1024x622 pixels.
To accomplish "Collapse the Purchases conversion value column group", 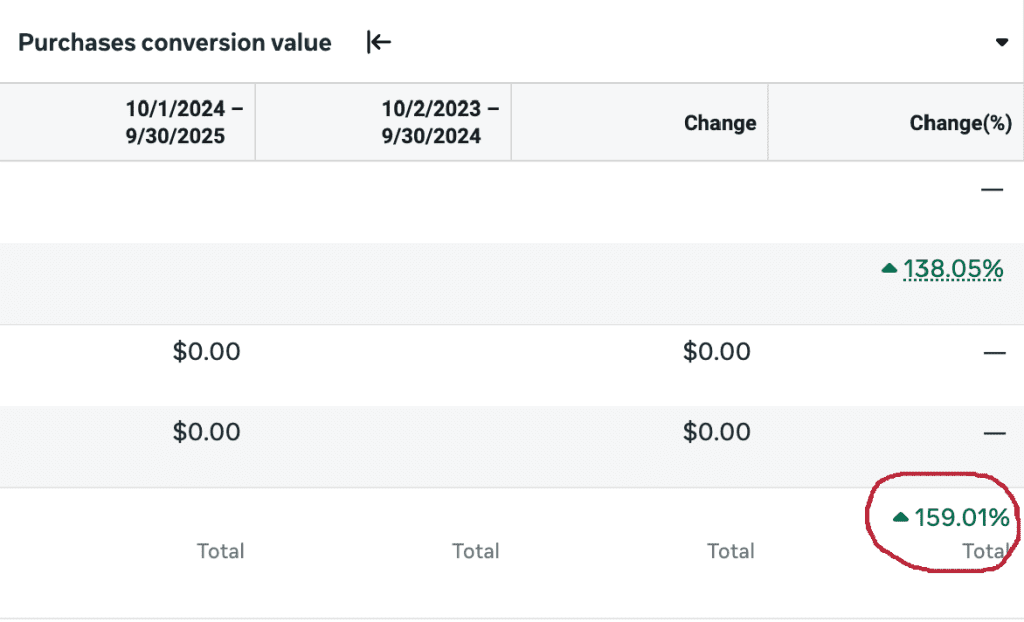I will tap(379, 42).
